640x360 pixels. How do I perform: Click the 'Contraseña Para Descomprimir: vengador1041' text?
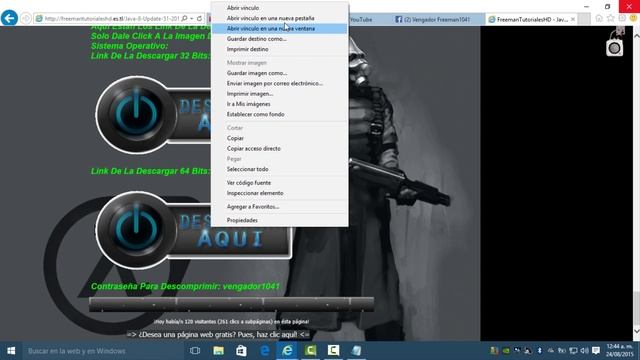click(185, 286)
